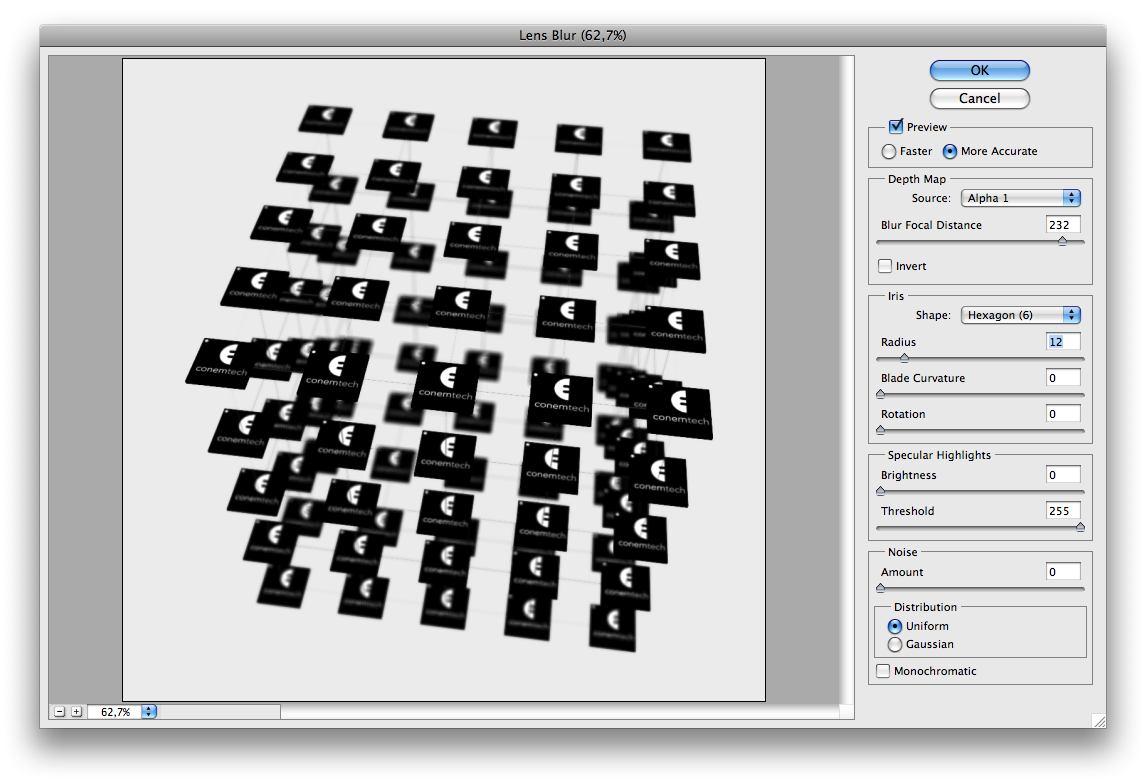Click the Rotation value field
The image size is (1146, 783).
(1063, 414)
